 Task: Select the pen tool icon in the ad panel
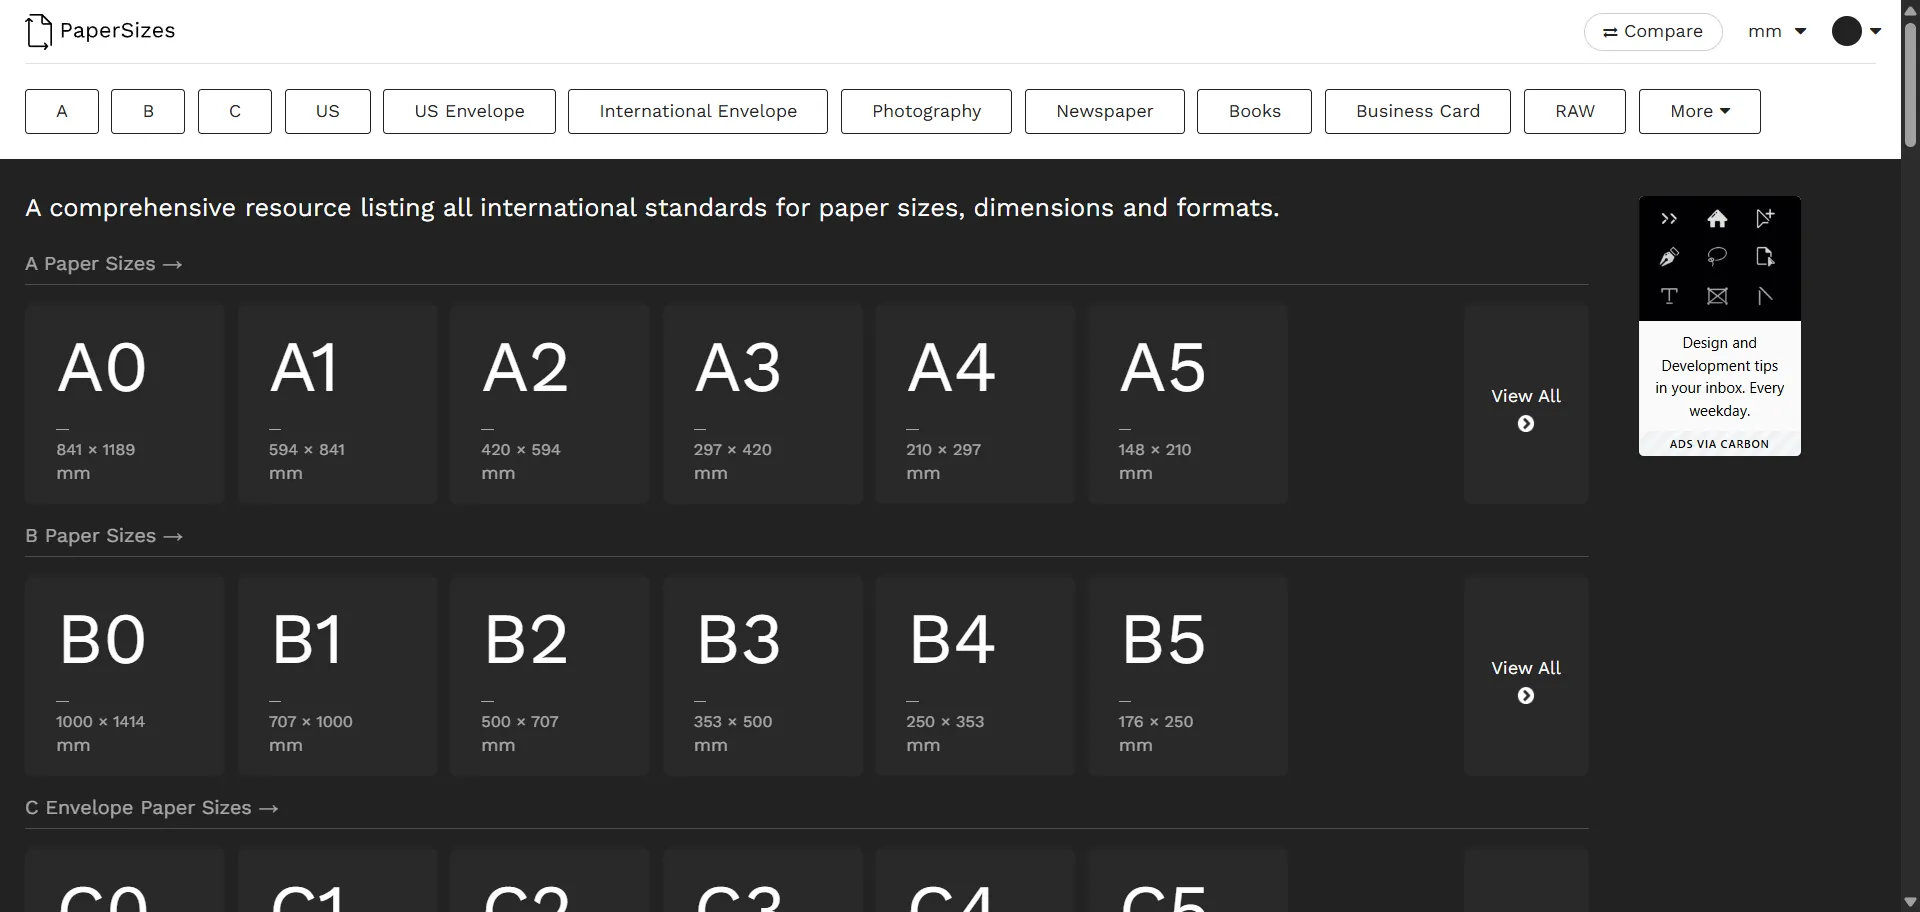click(x=1670, y=257)
